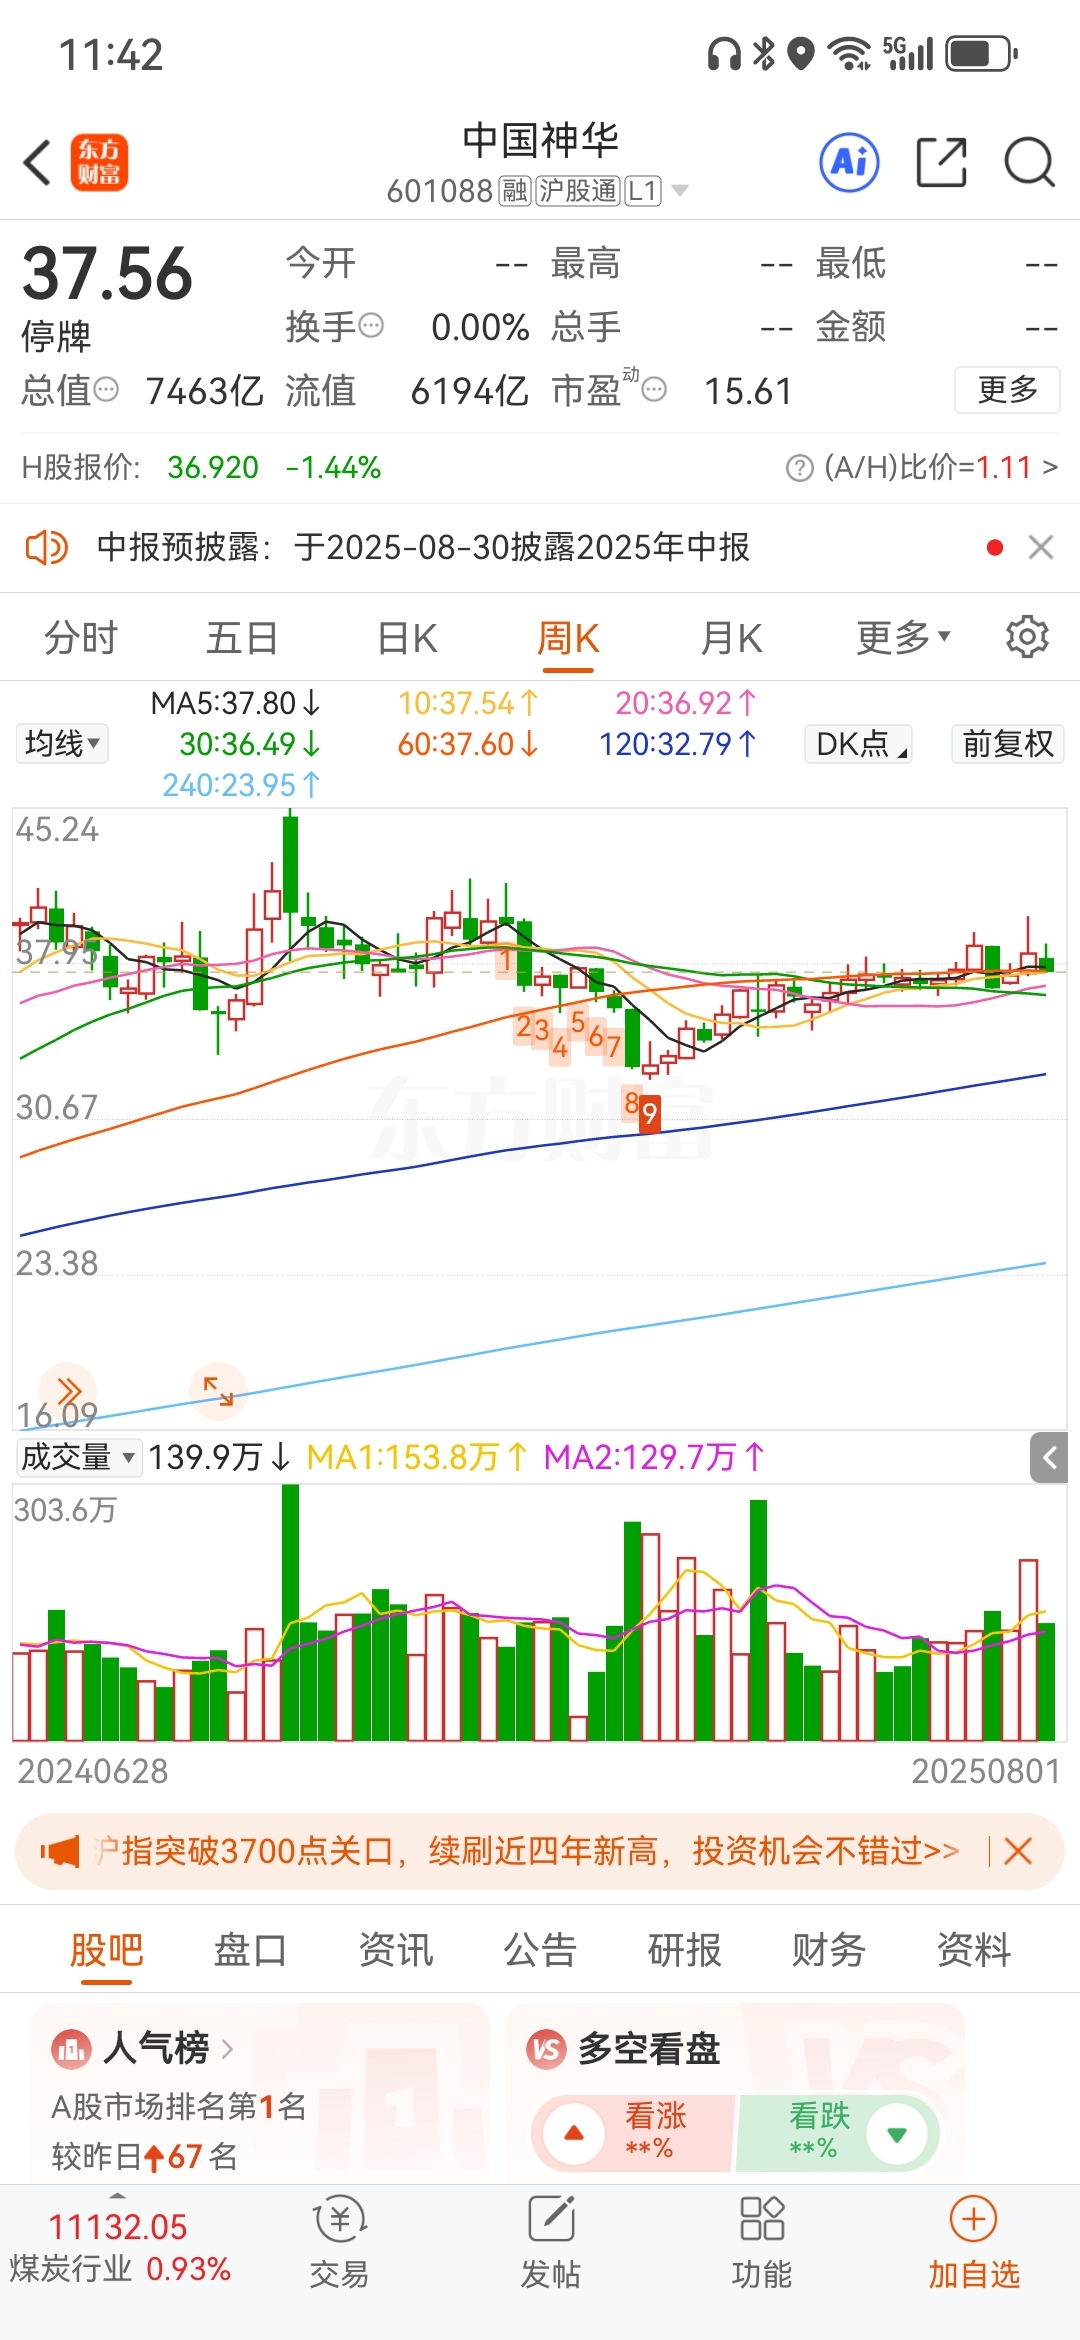
Task: Vote 看跌 with the down arrow
Action: pyautogui.click(x=897, y=2133)
